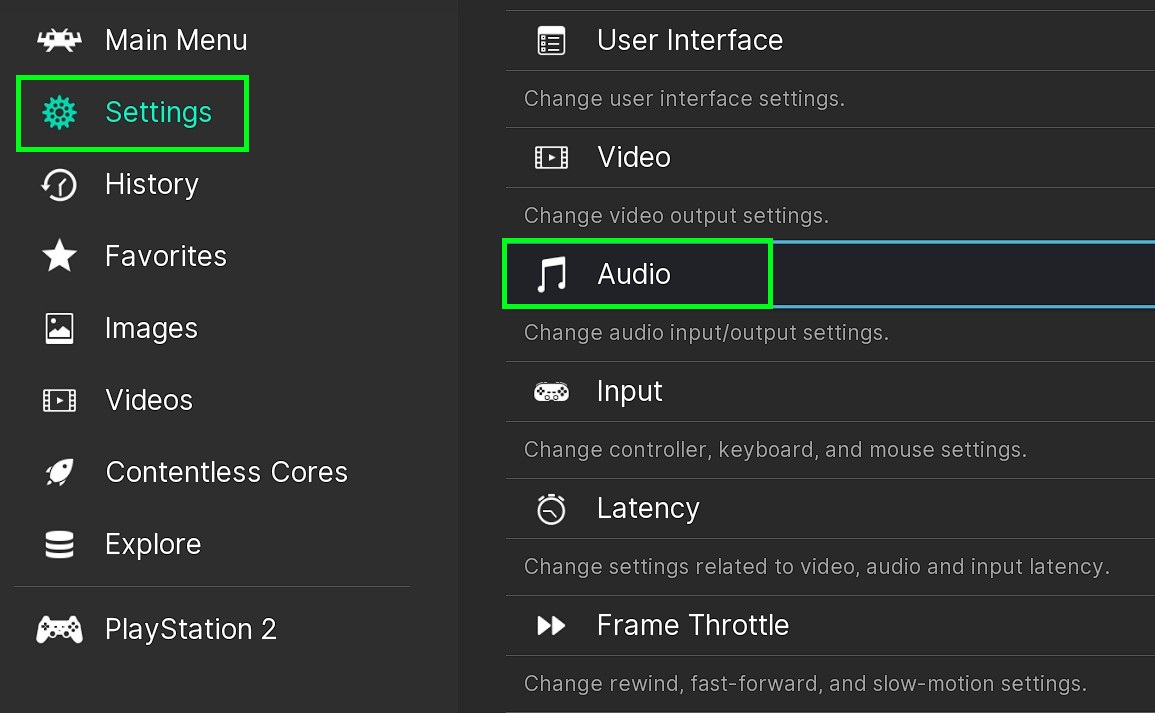Viewport: 1155px width, 713px height.
Task: Go to Input settings
Action: tap(630, 391)
